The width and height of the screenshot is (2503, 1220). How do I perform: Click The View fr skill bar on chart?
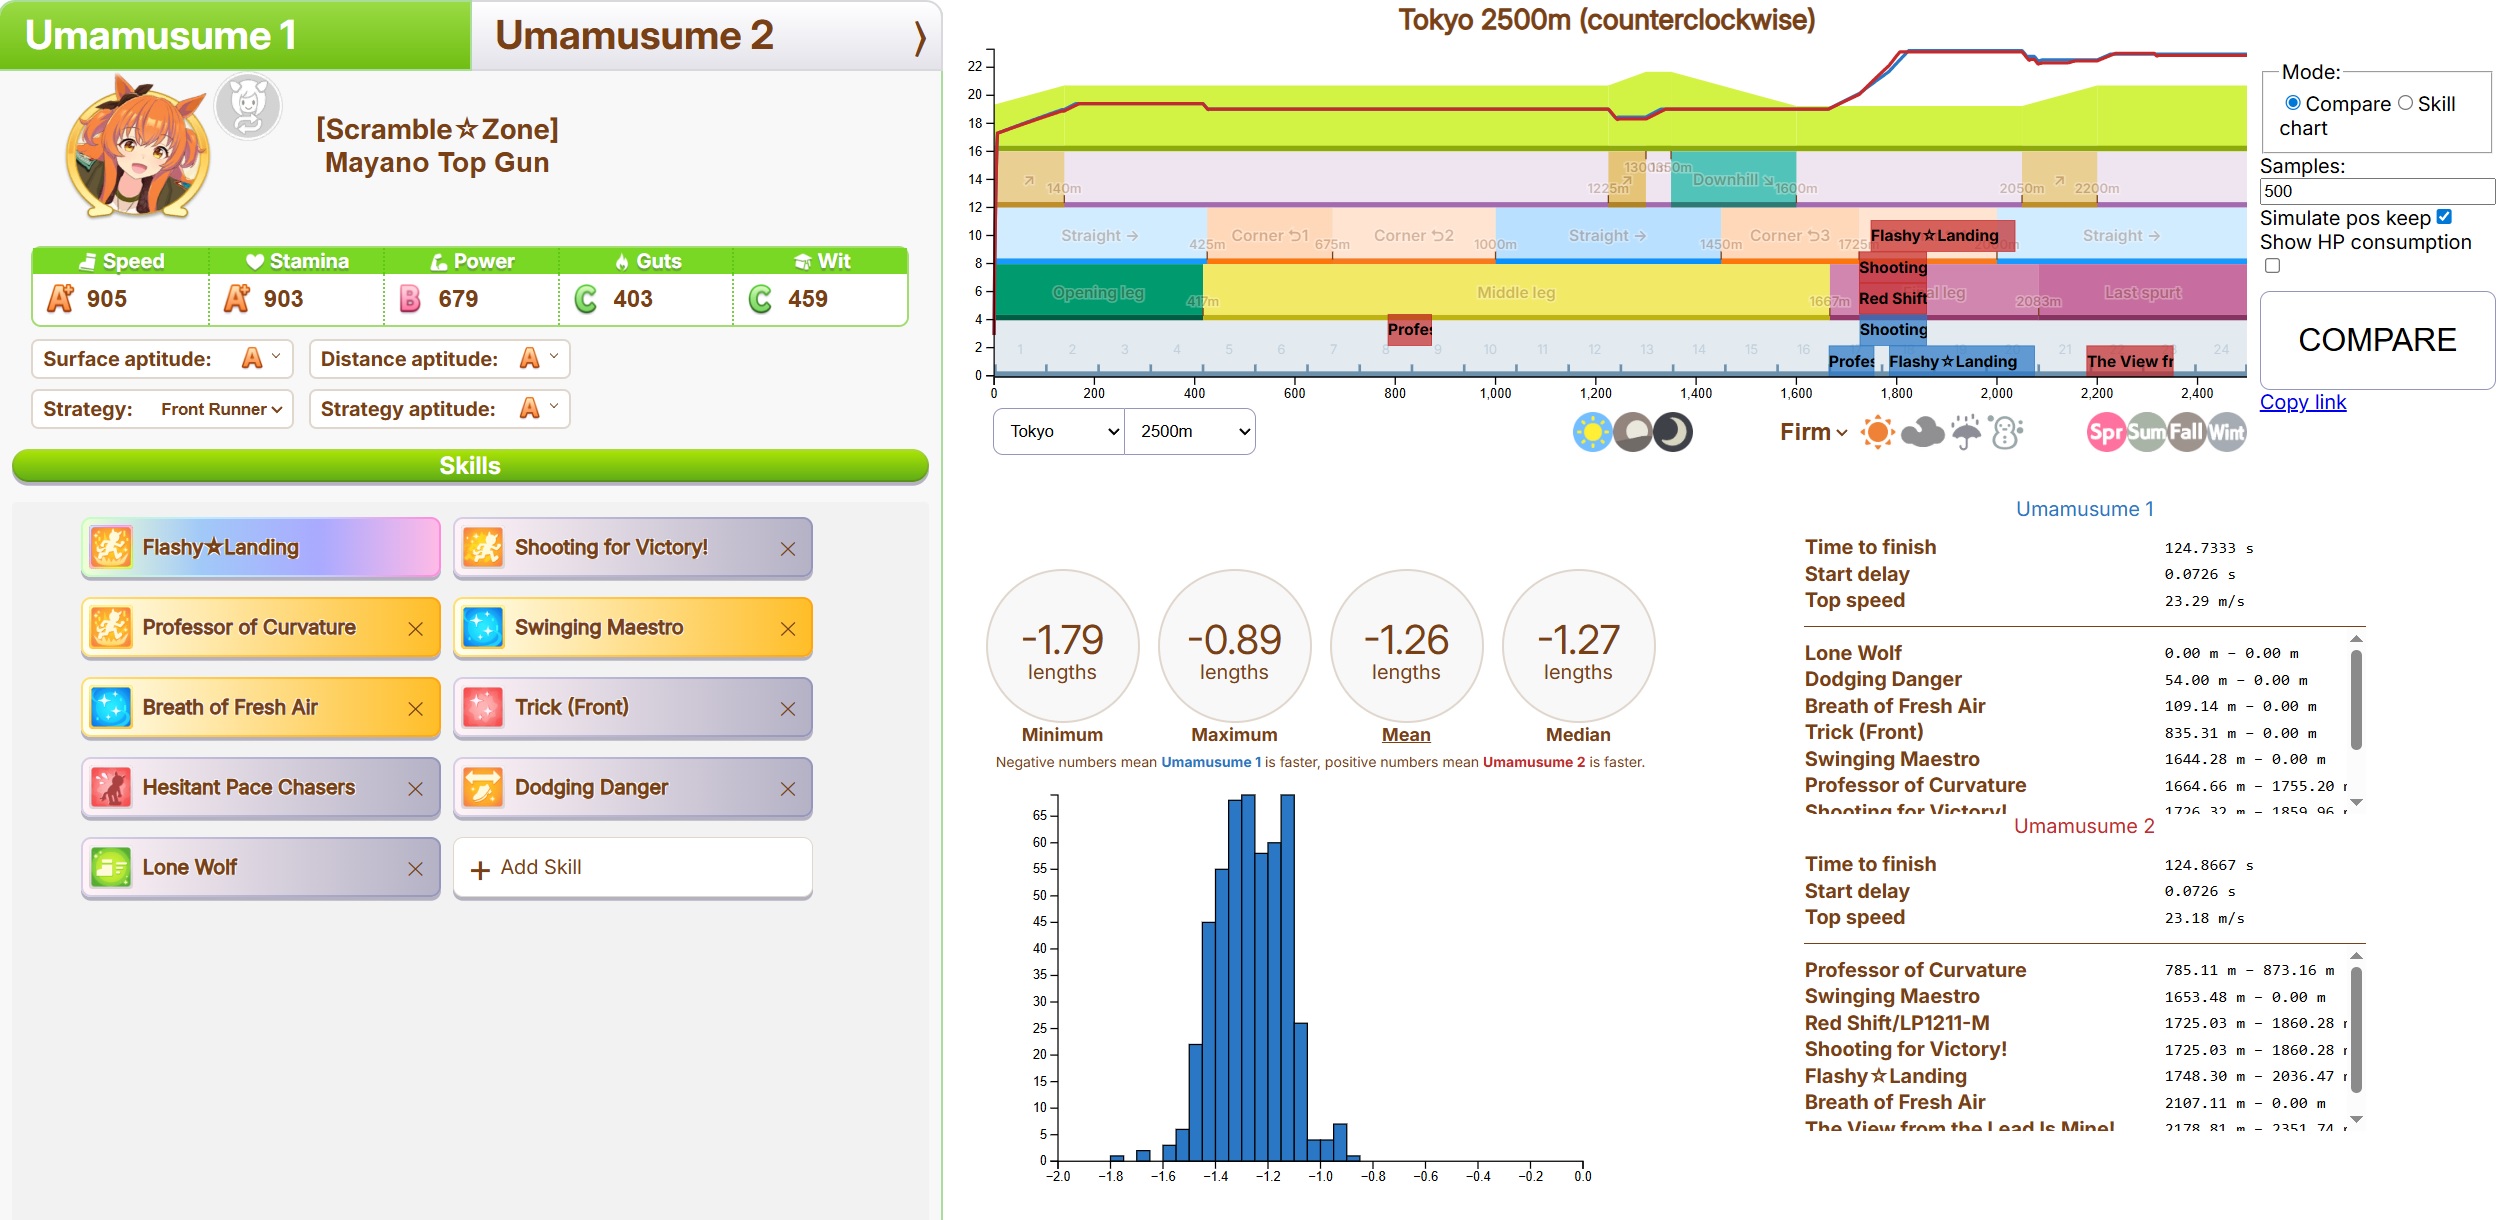click(x=2130, y=361)
